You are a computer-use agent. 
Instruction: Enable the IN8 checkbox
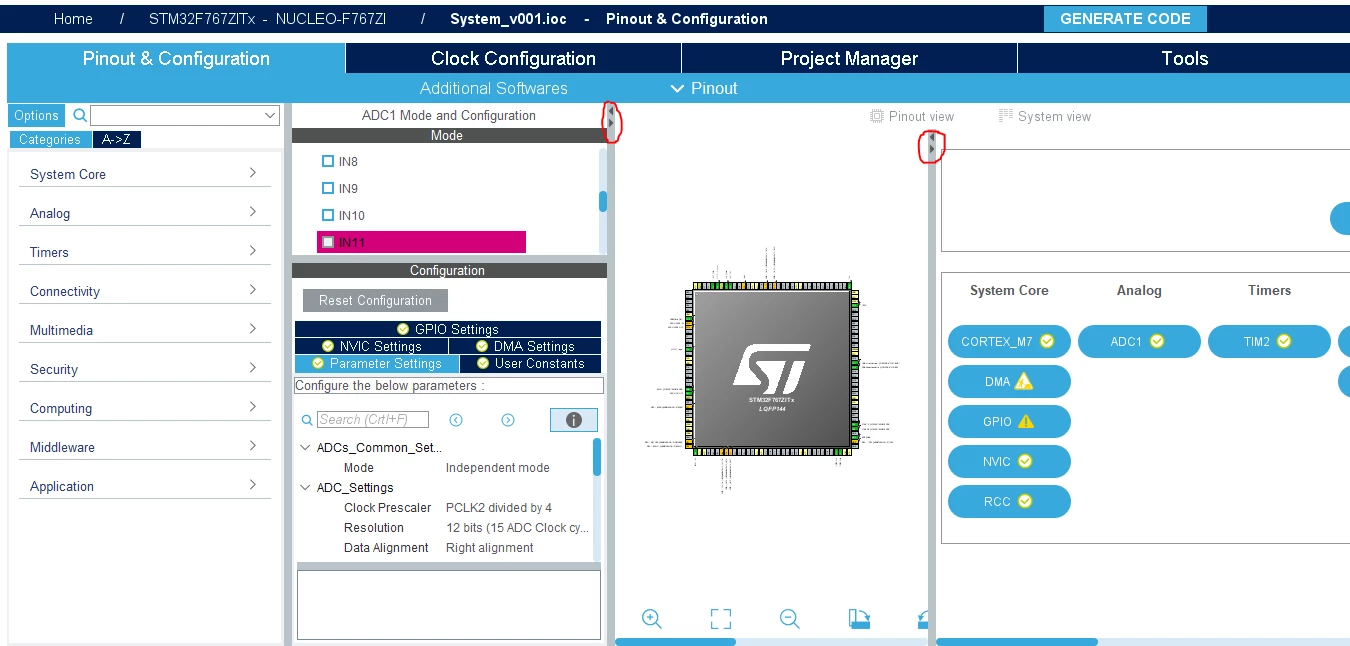328,161
